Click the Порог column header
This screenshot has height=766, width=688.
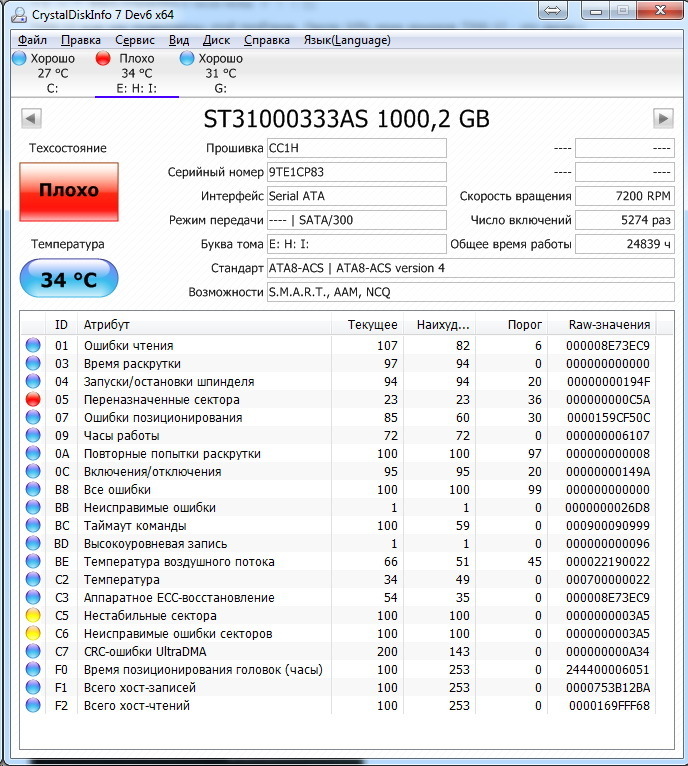[x=511, y=324]
